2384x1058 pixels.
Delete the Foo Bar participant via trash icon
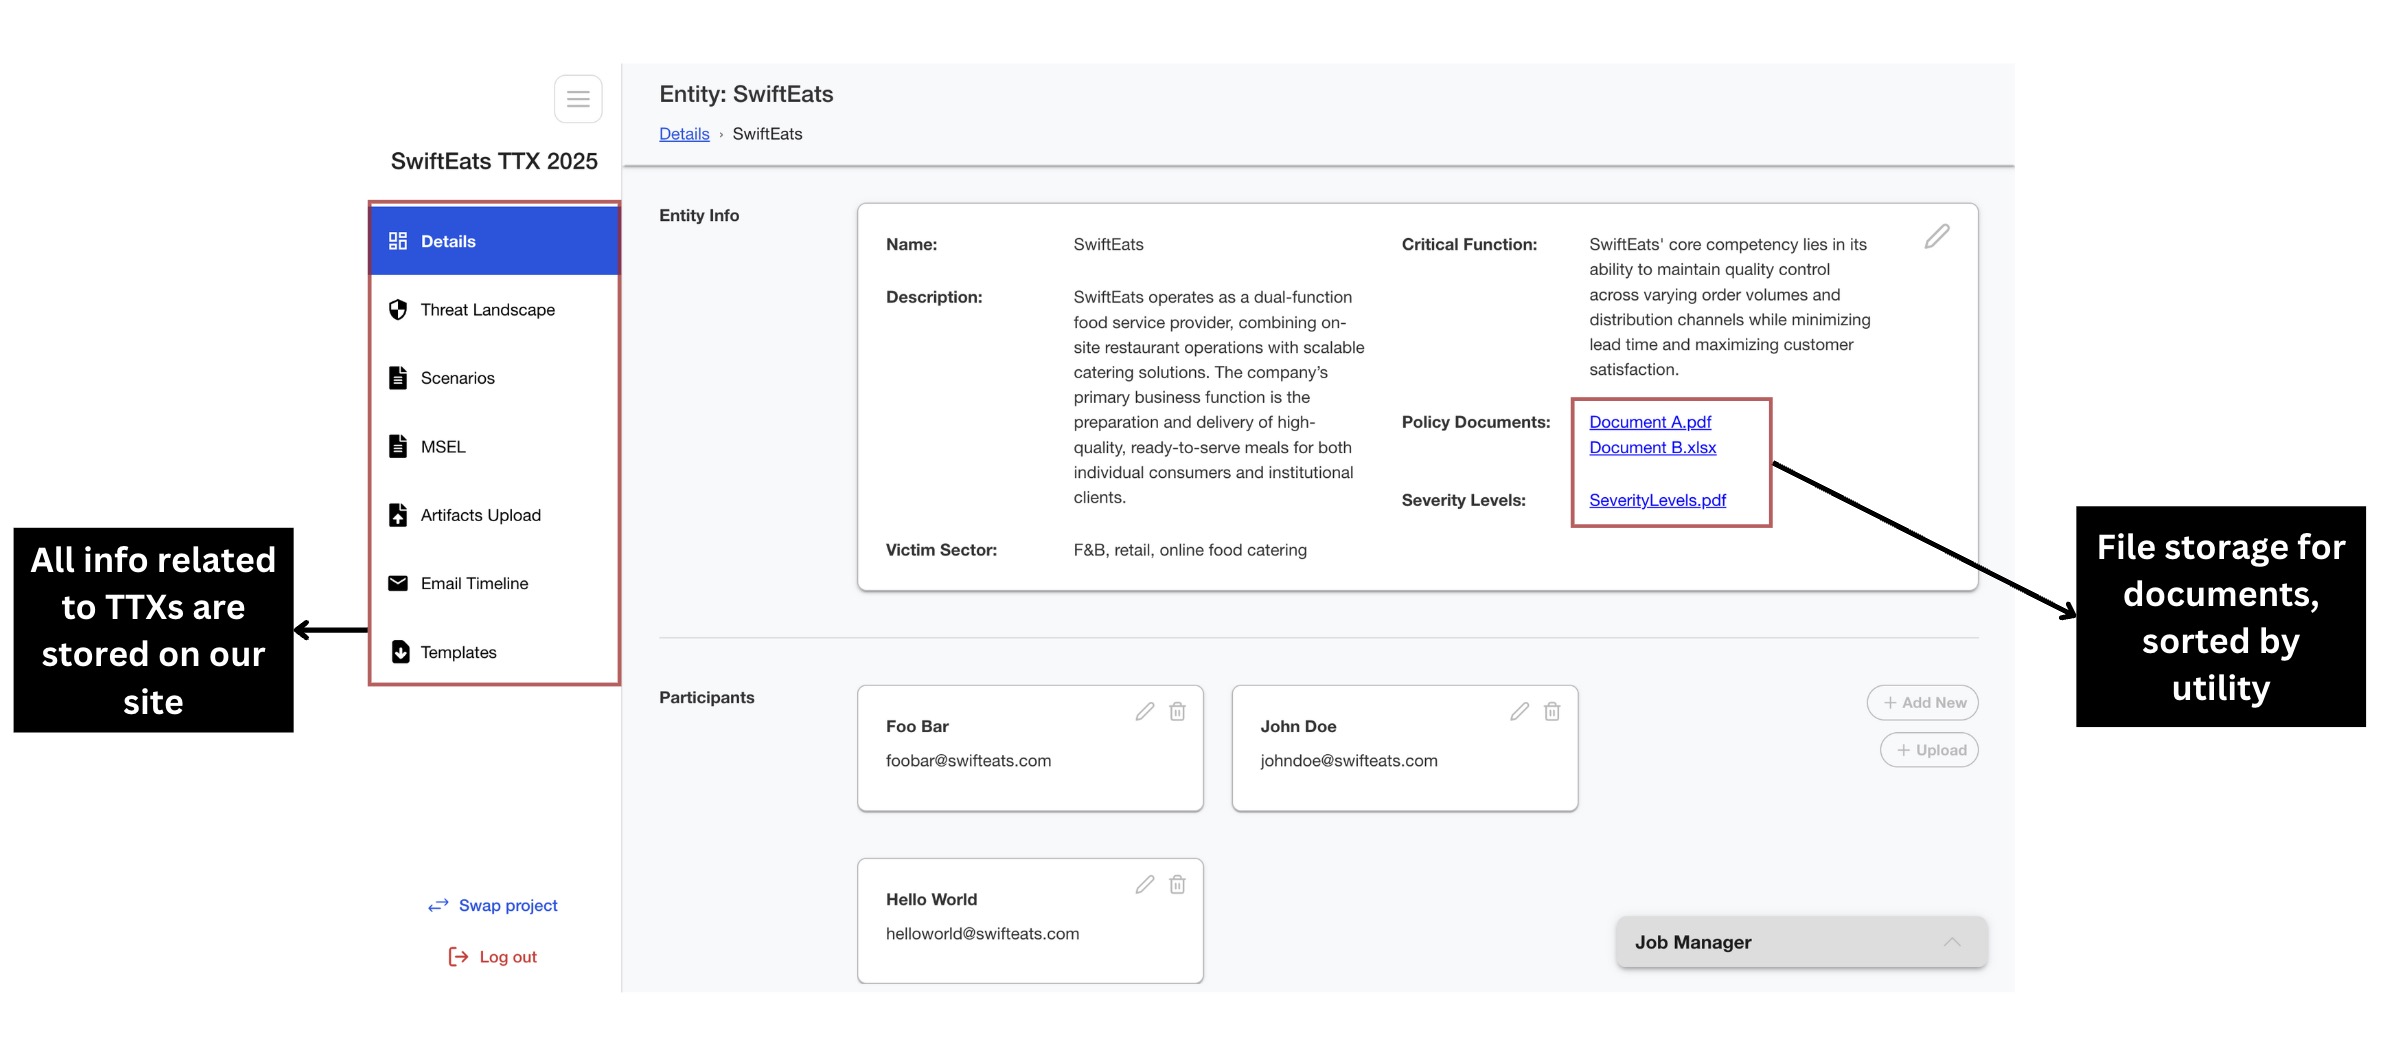1178,711
